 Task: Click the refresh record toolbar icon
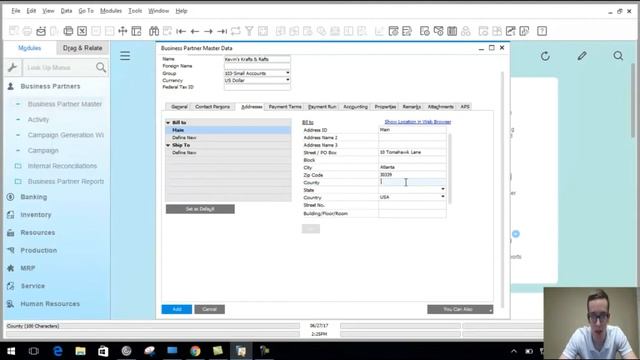click(236, 31)
